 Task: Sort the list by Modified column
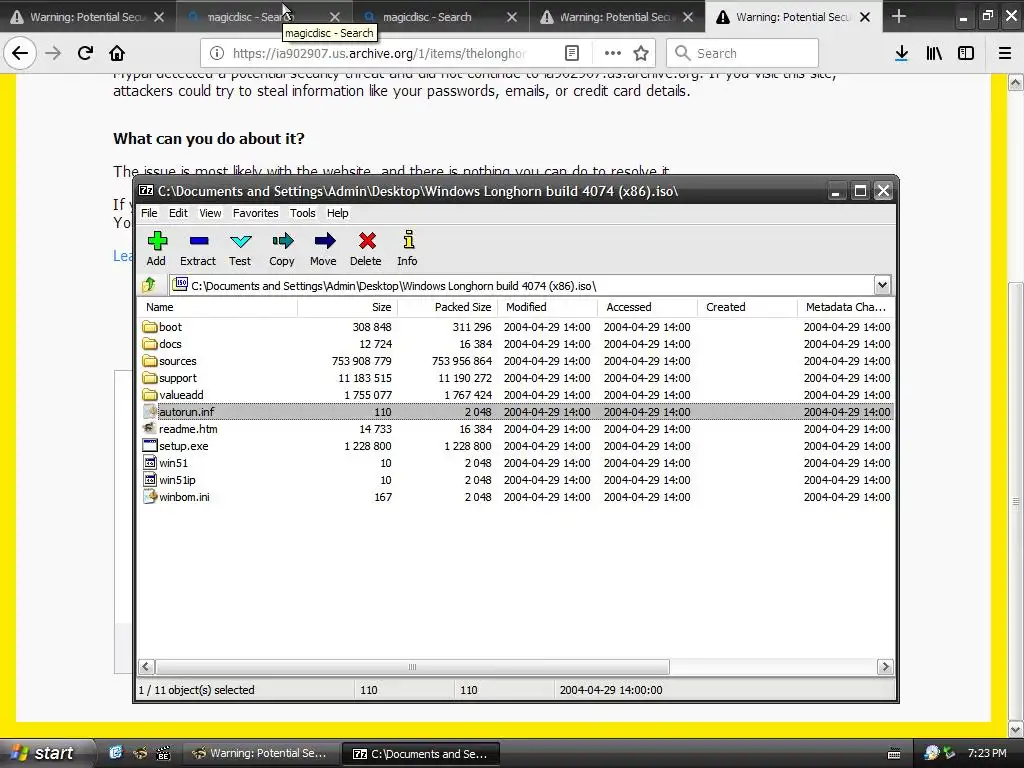coord(547,307)
